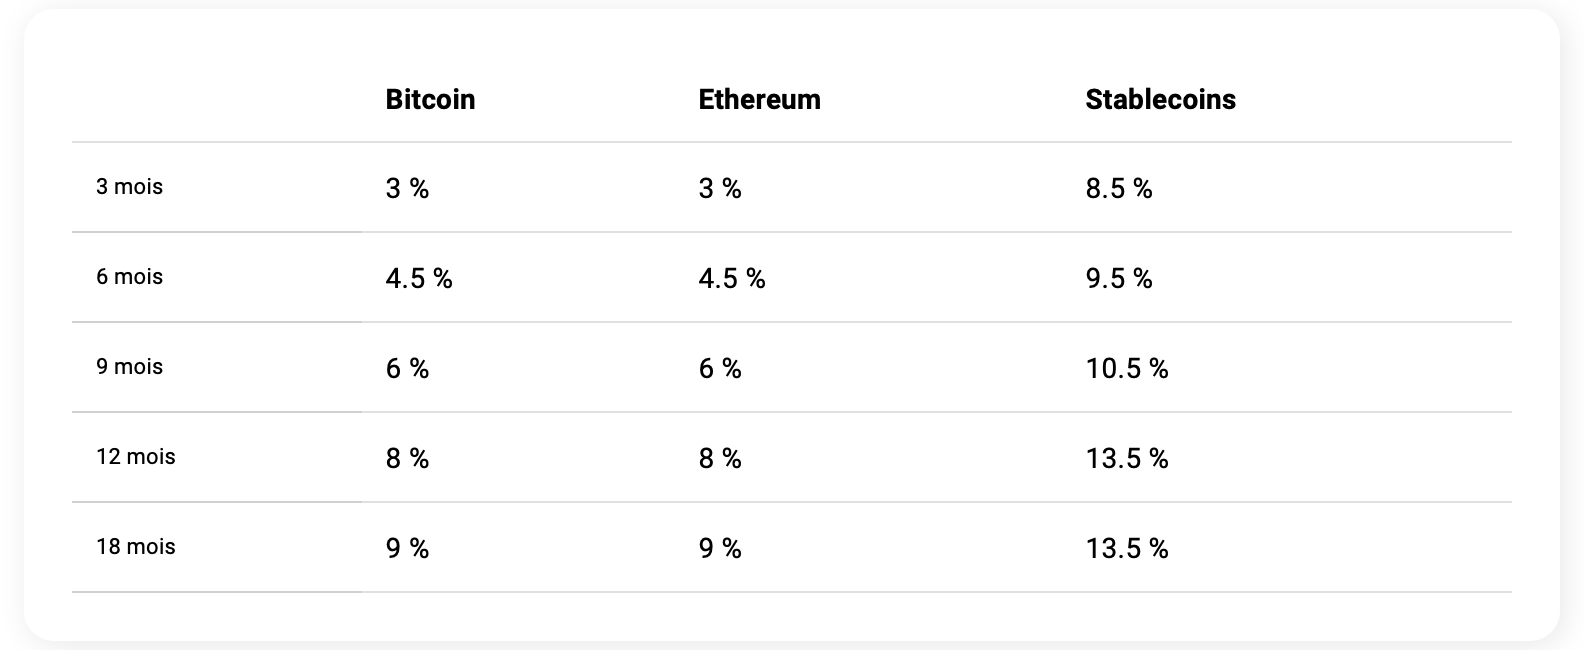Viewport: 1584px width, 650px height.
Task: Click Ethereum 8 % rate for 12 mois
Action: point(719,458)
